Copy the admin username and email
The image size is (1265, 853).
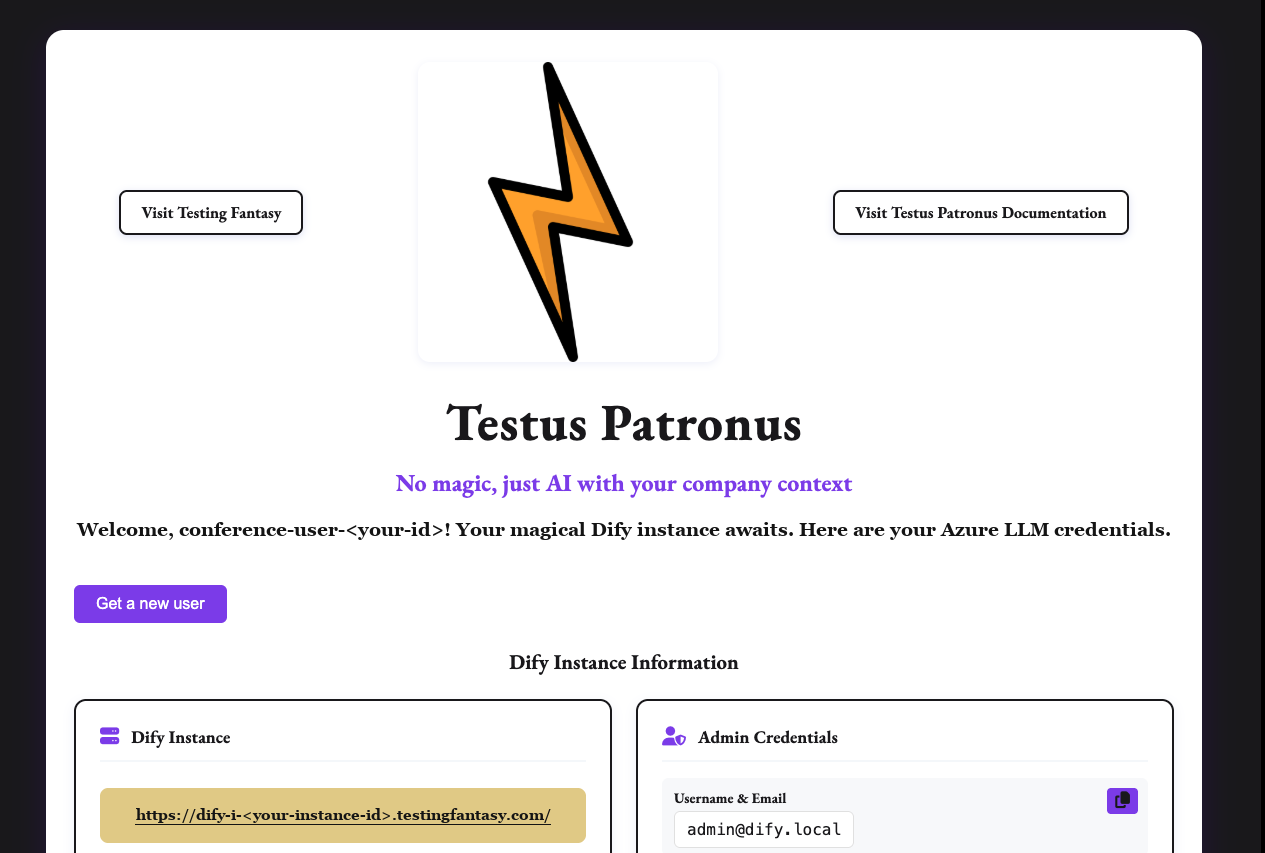[1122, 801]
